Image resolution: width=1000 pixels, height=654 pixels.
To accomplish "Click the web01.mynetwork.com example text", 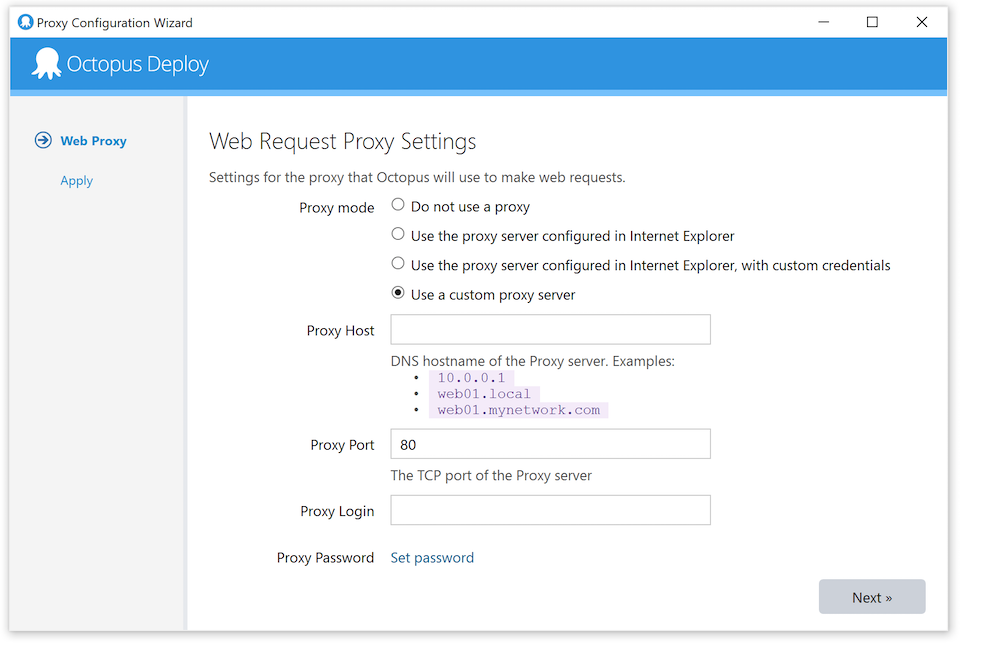I will (518, 410).
